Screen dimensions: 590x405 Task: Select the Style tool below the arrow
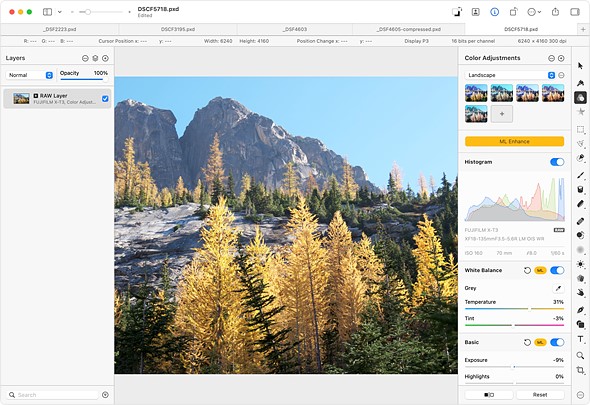[580, 82]
